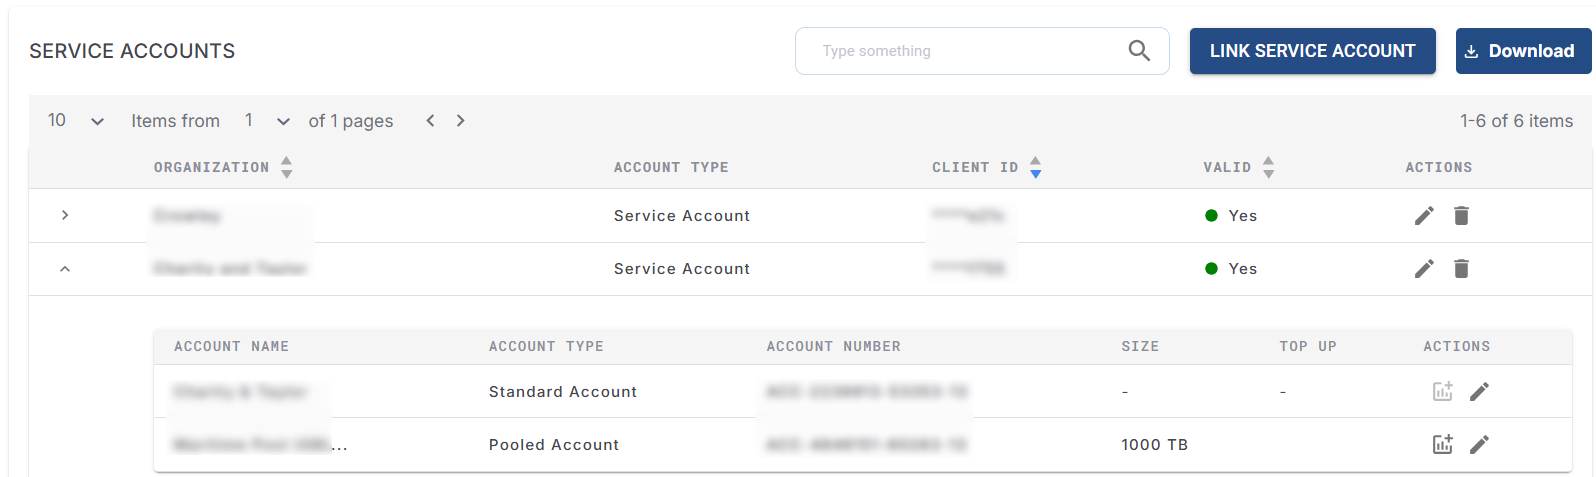The image size is (1596, 477).
Task: Focus the 'Type something' search field
Action: [x=960, y=51]
